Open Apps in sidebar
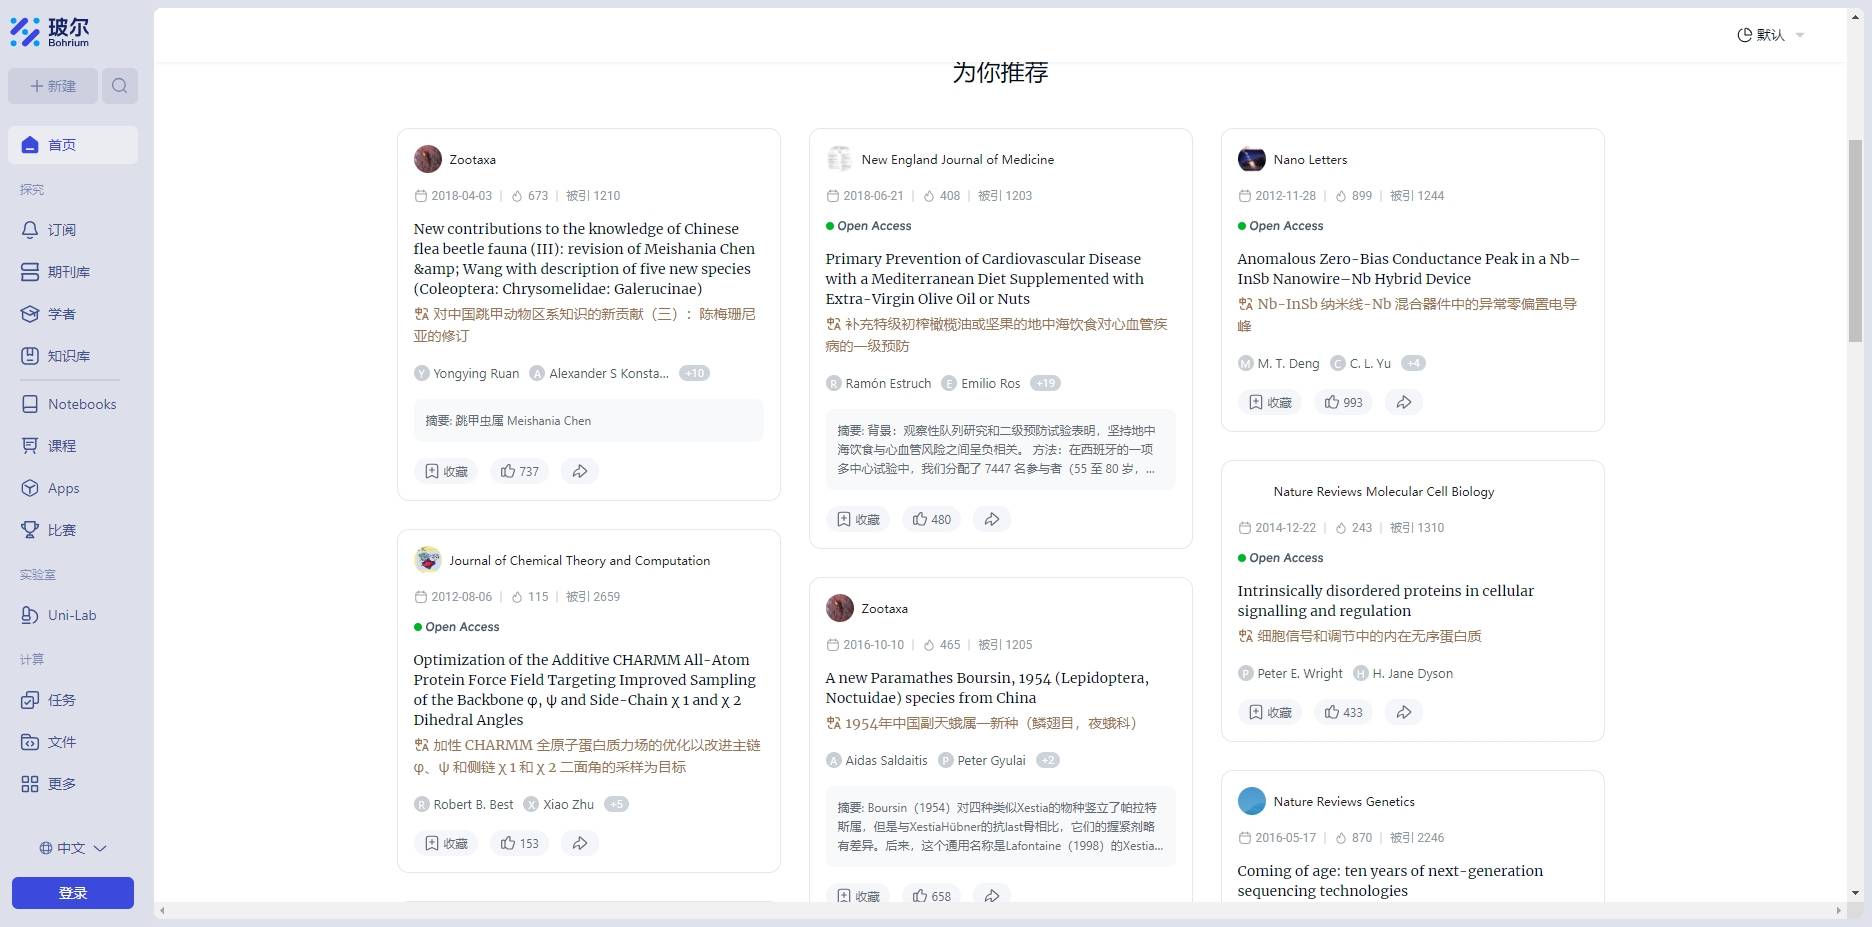The height and width of the screenshot is (927, 1872). 73,488
